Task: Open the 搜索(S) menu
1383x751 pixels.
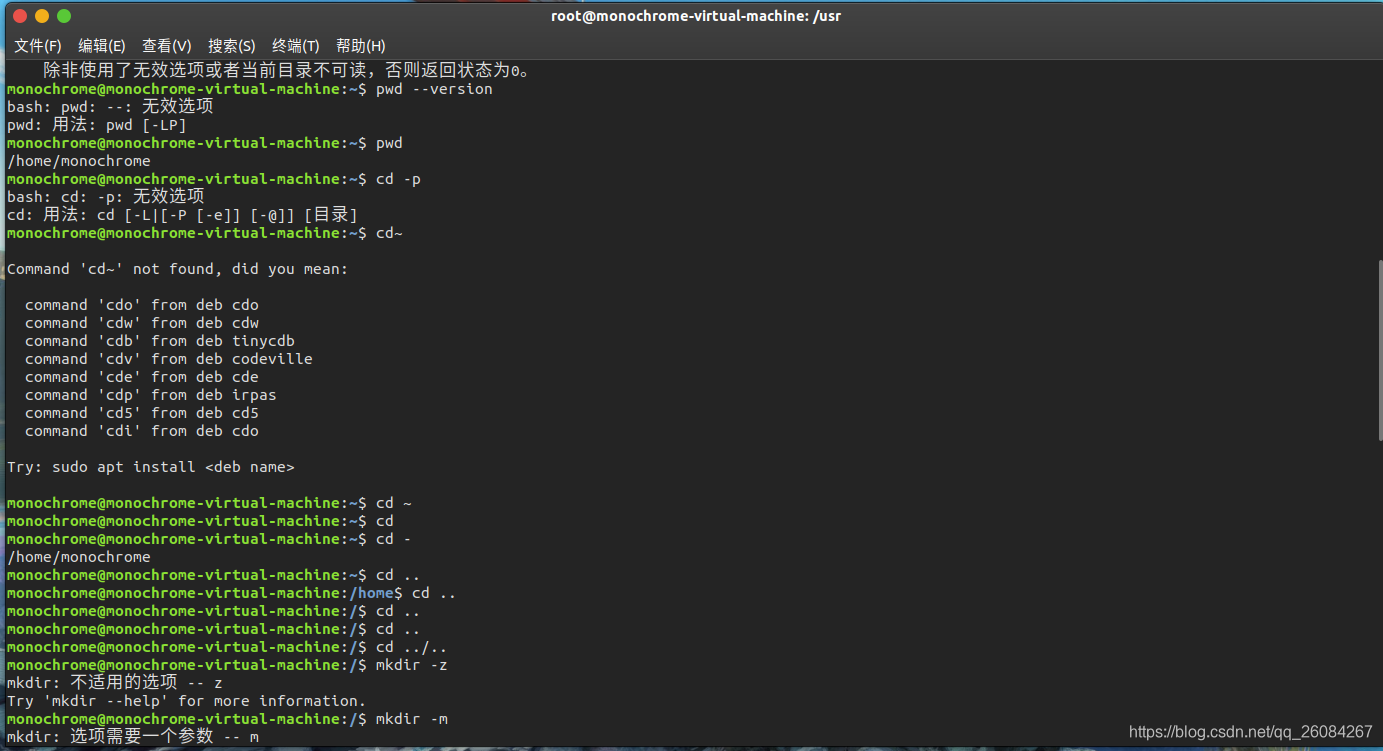Action: coord(232,46)
